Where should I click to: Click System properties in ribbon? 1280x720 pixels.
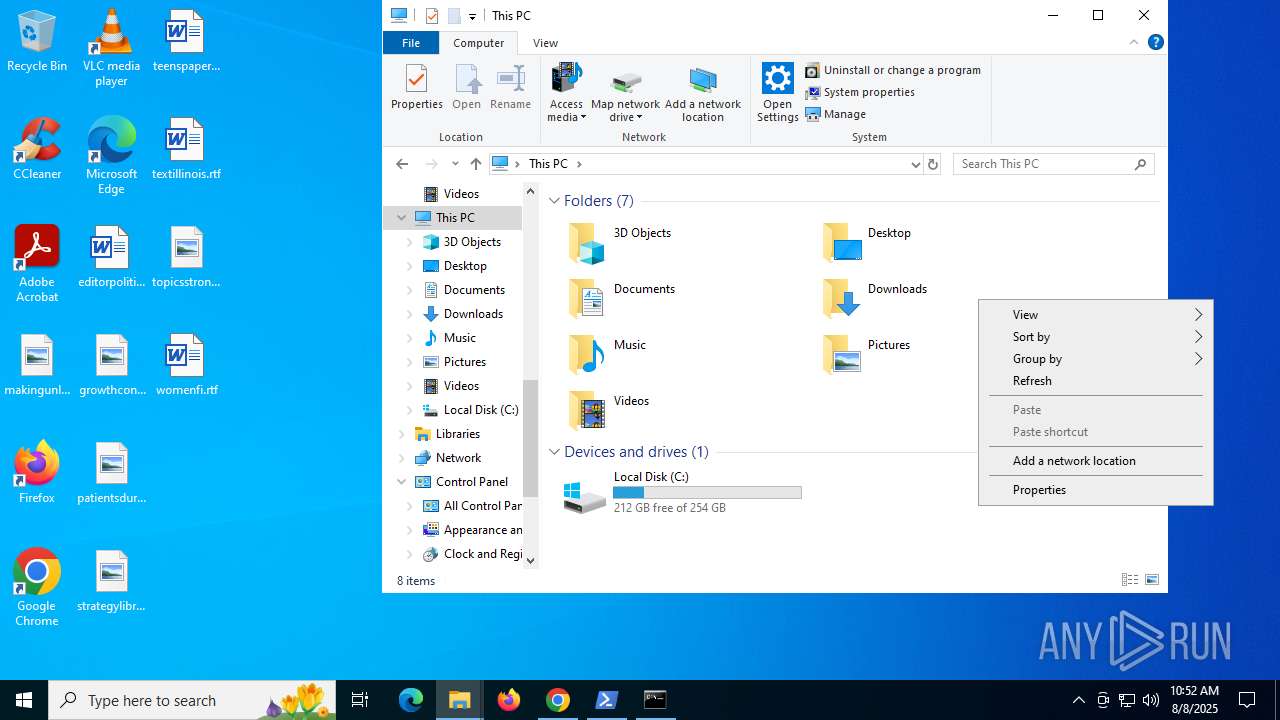click(x=860, y=92)
